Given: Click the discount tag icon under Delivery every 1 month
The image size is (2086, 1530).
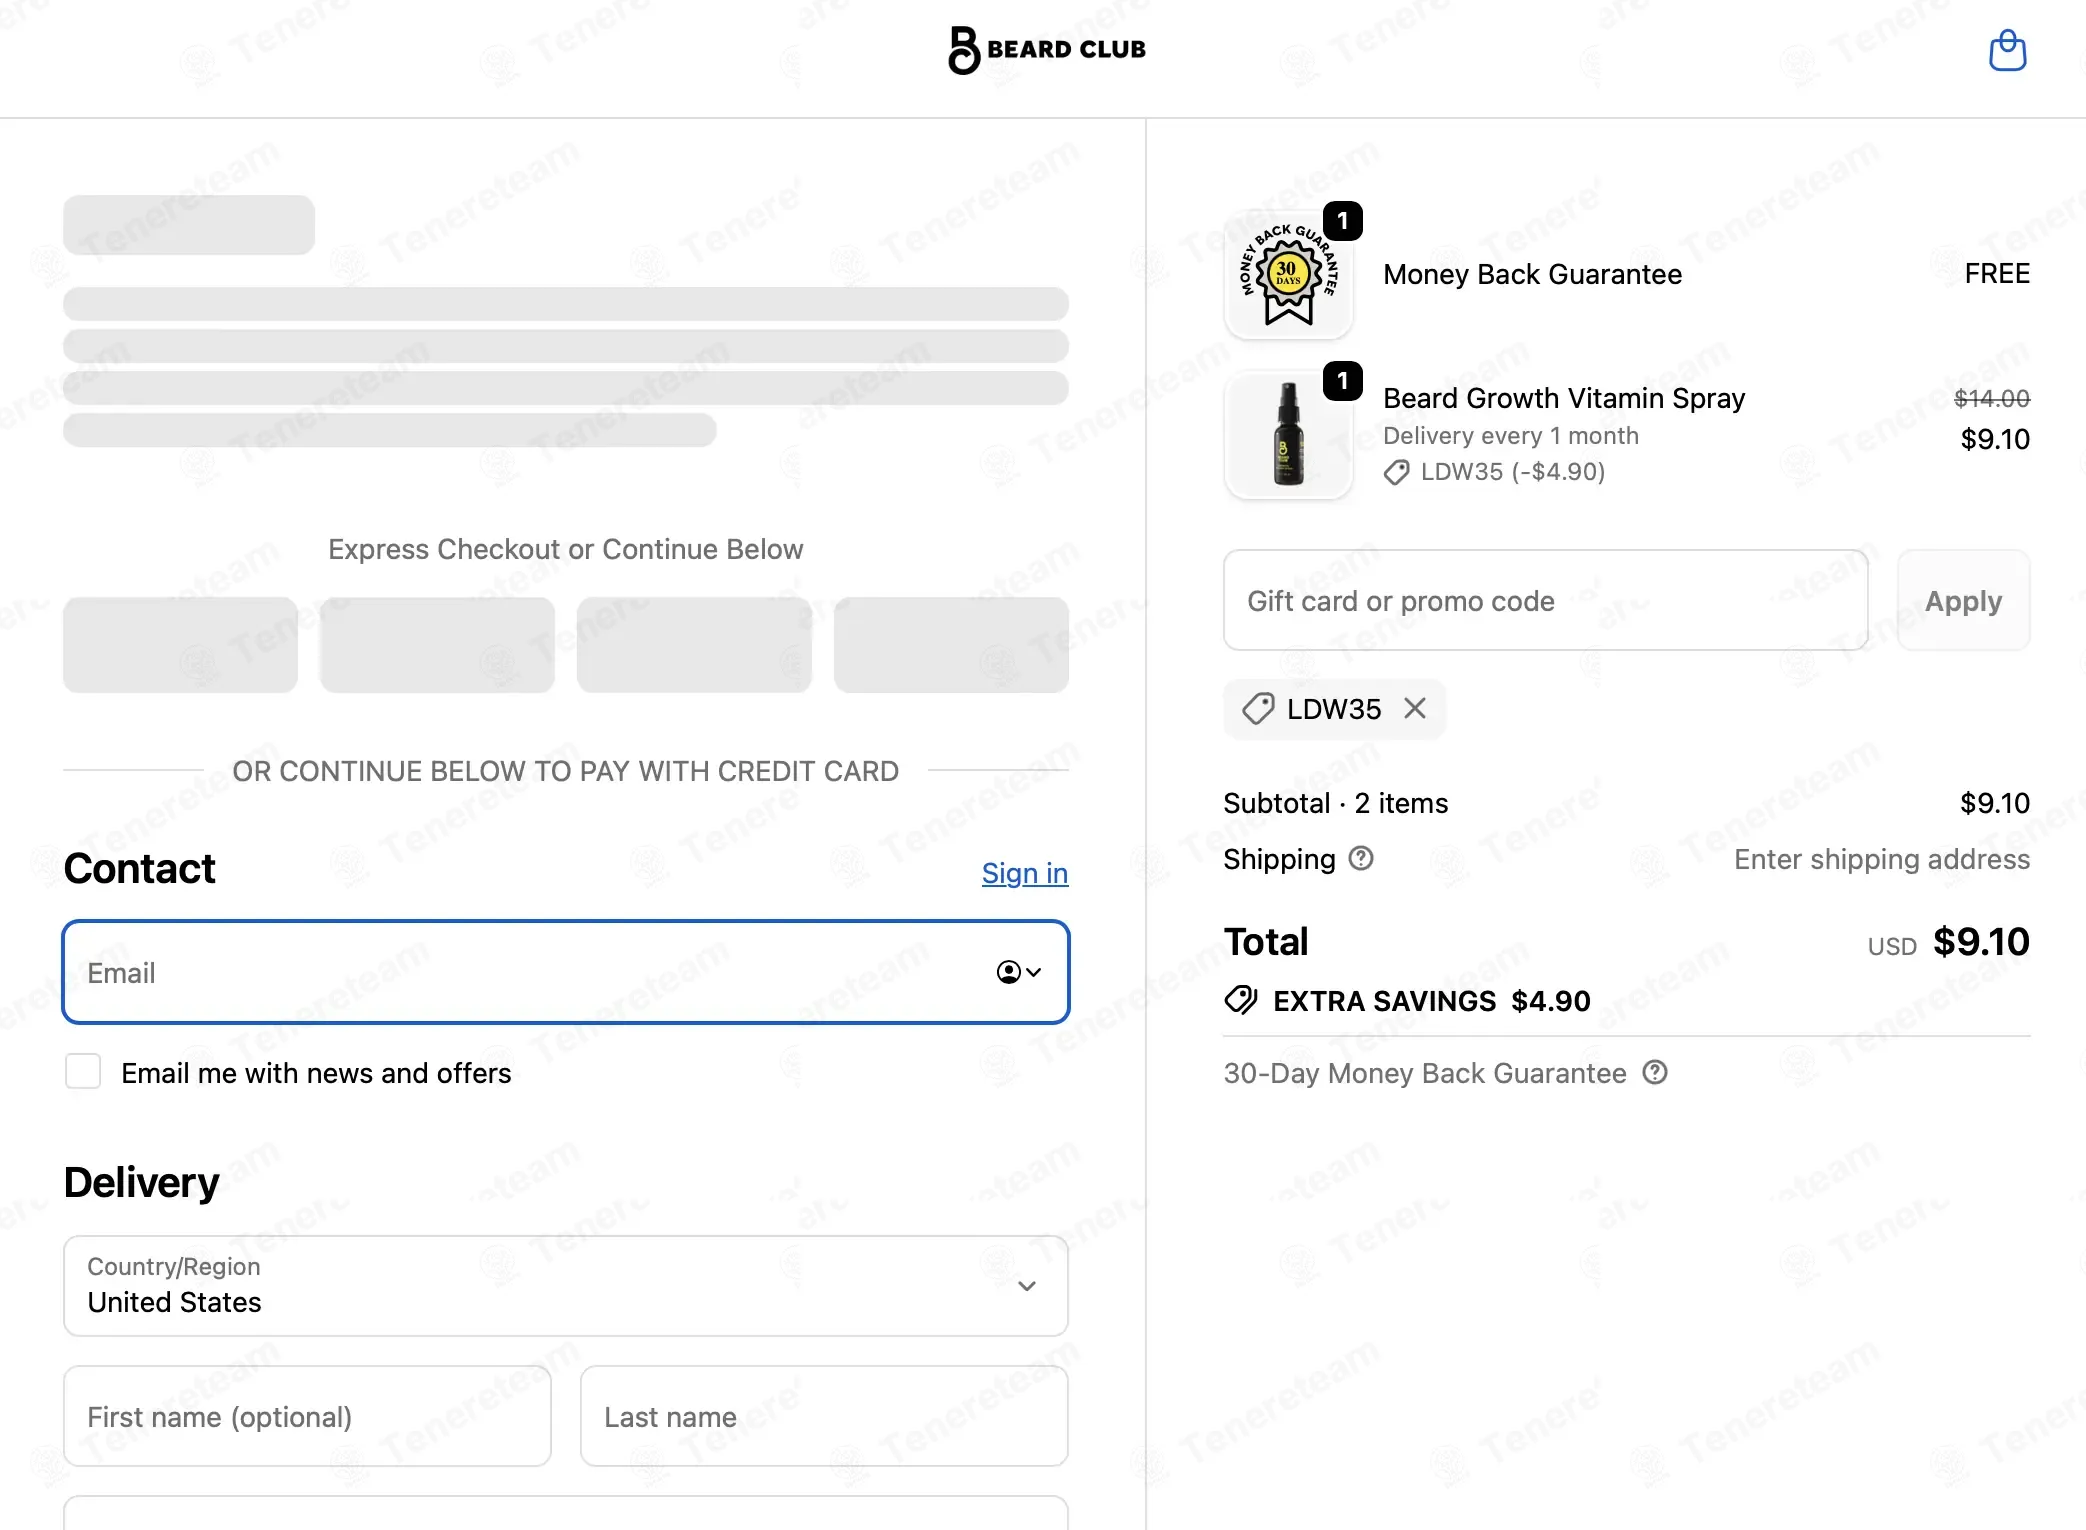Looking at the screenshot, I should [1397, 472].
